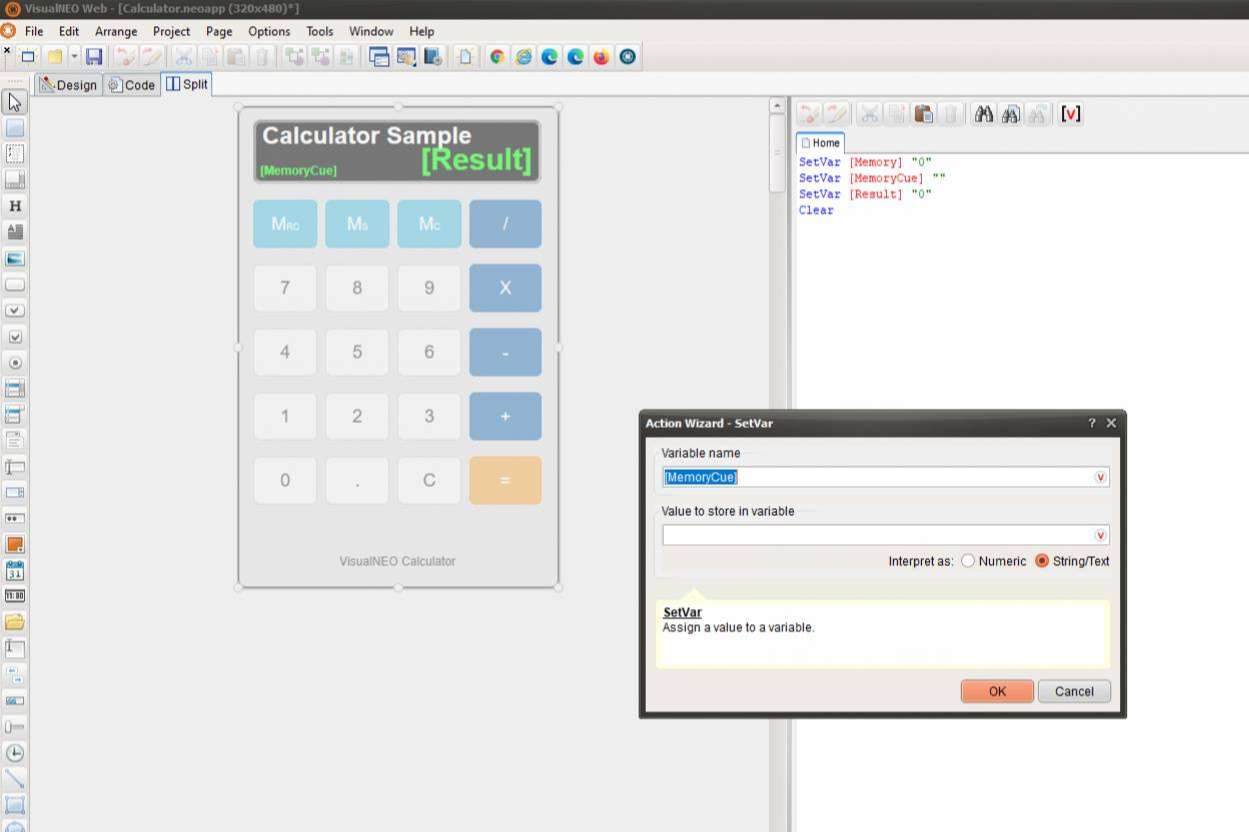Click the Cancel button in Action Wizard
Screen dimensions: 1249x832
point(1074,691)
